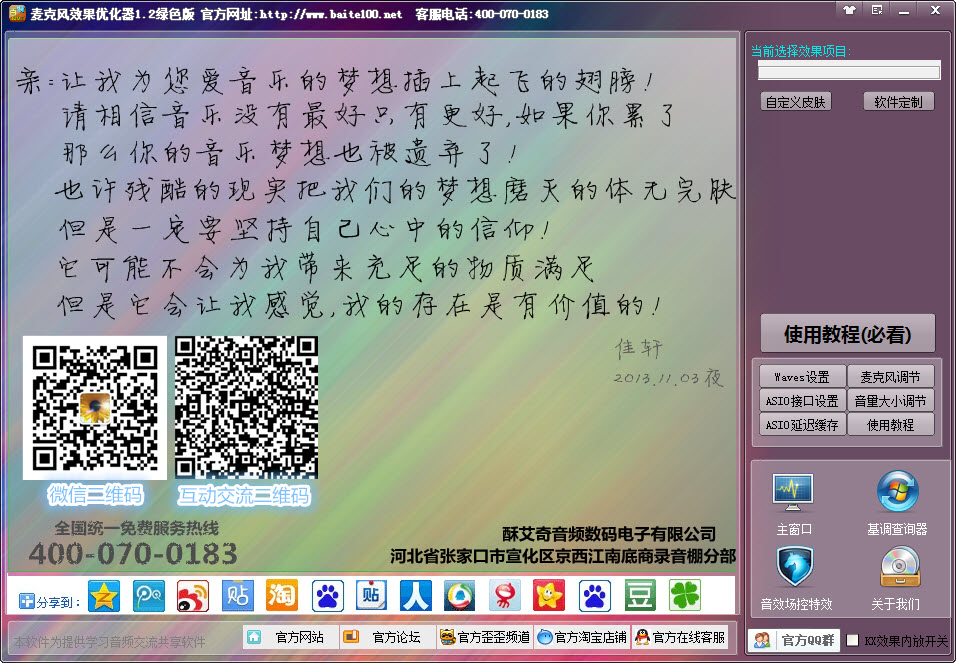Open the large 使用教程(必看) button

847,334
